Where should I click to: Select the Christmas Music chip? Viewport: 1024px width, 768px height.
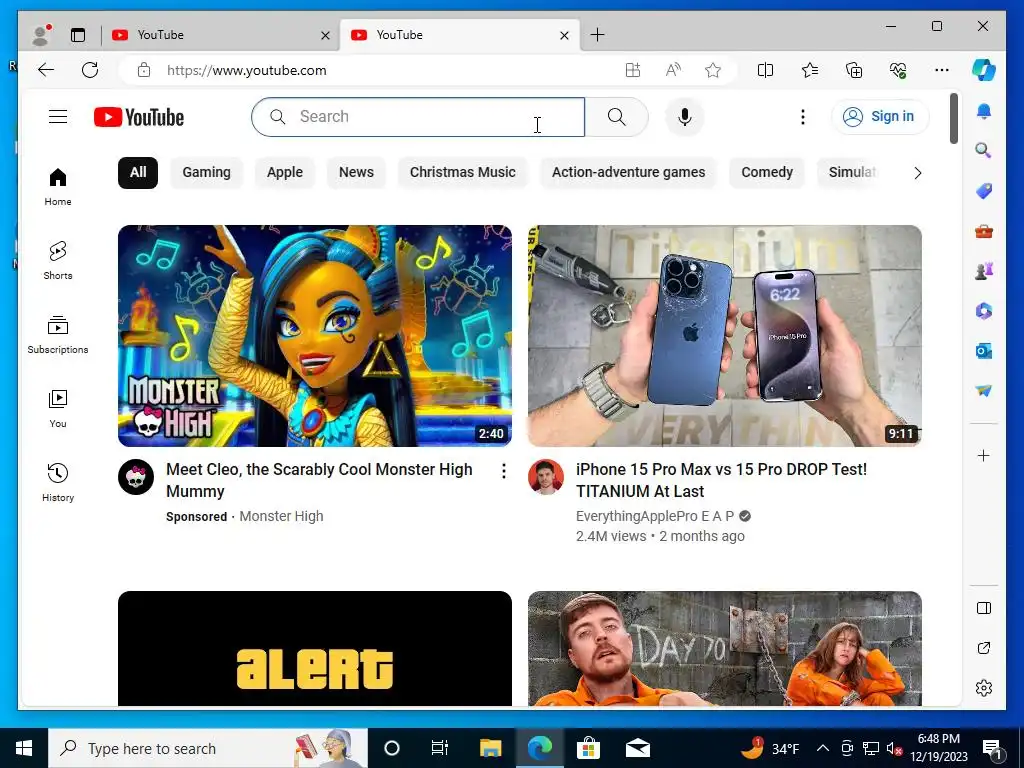[x=462, y=172]
